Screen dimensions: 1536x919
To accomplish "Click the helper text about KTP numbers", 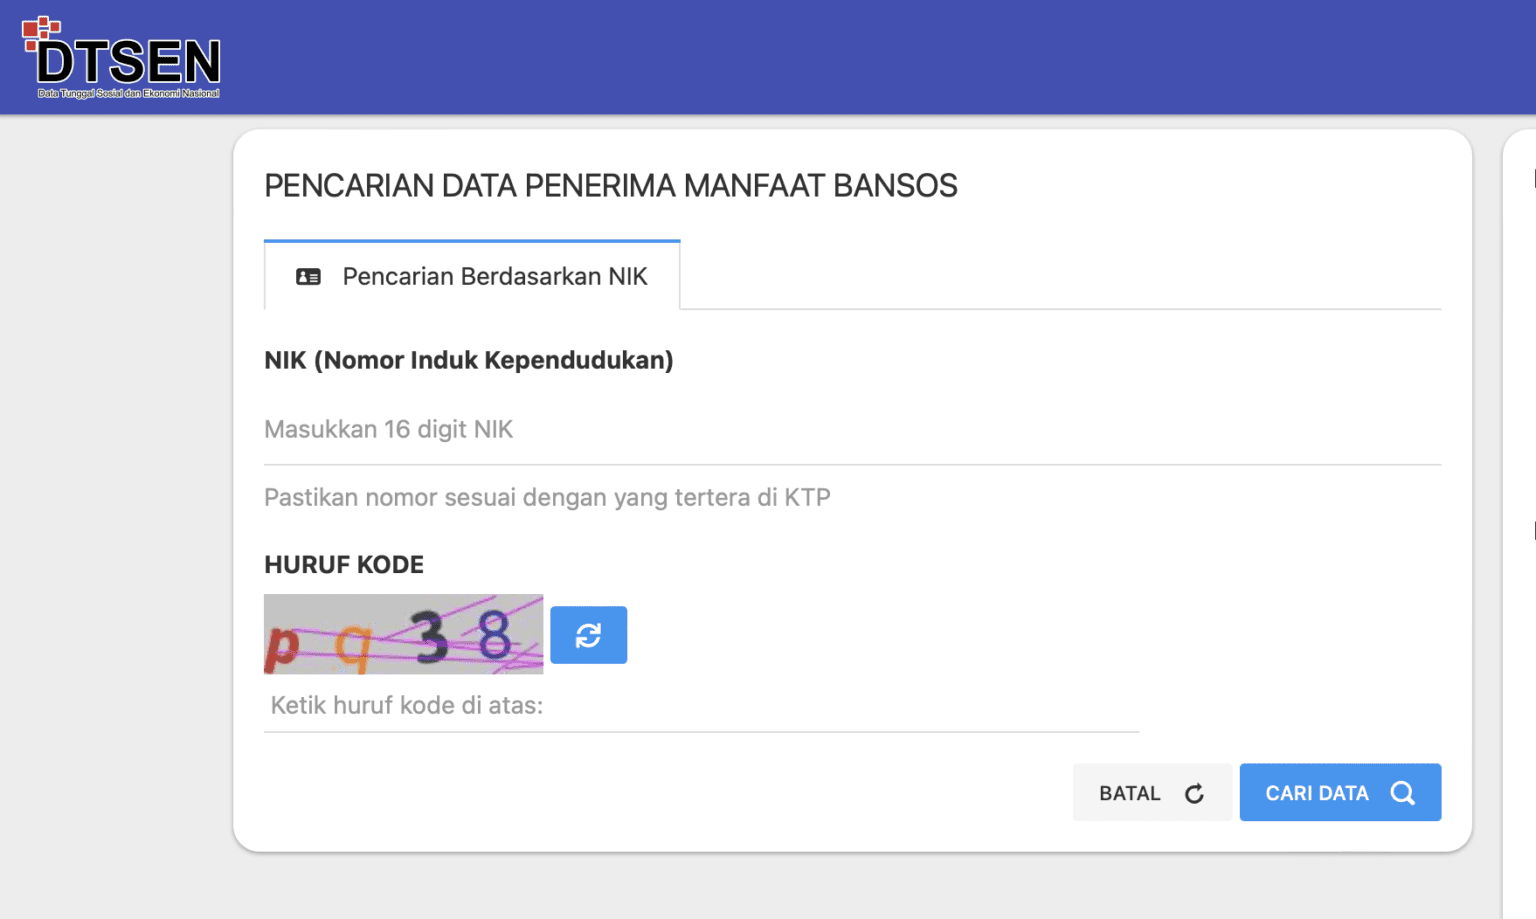I will (x=547, y=497).
